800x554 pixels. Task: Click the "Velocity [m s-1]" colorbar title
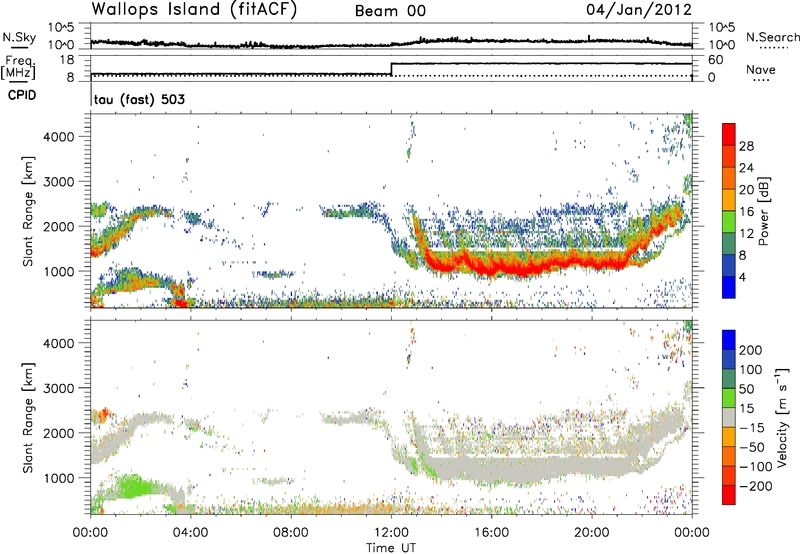coord(782,417)
